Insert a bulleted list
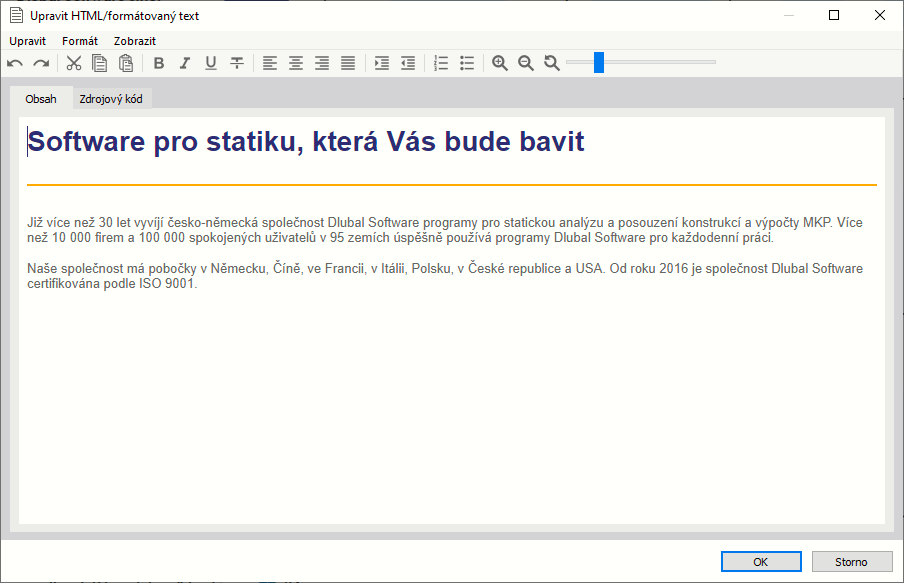 (x=466, y=62)
